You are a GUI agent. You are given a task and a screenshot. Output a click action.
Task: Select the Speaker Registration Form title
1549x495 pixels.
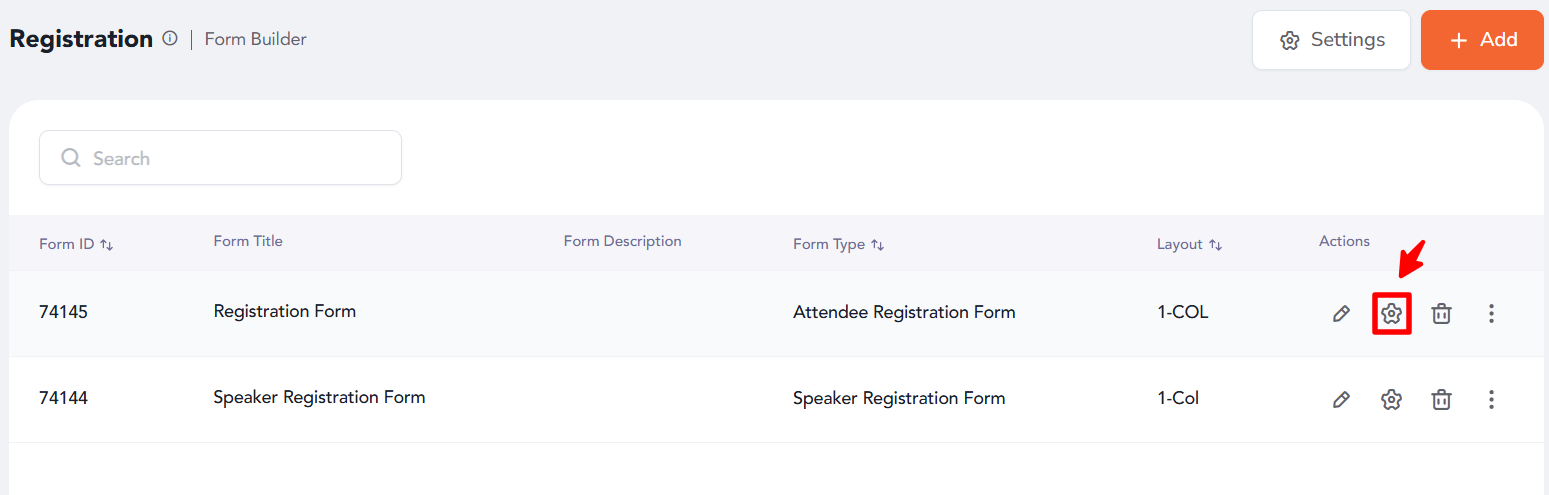tap(319, 397)
